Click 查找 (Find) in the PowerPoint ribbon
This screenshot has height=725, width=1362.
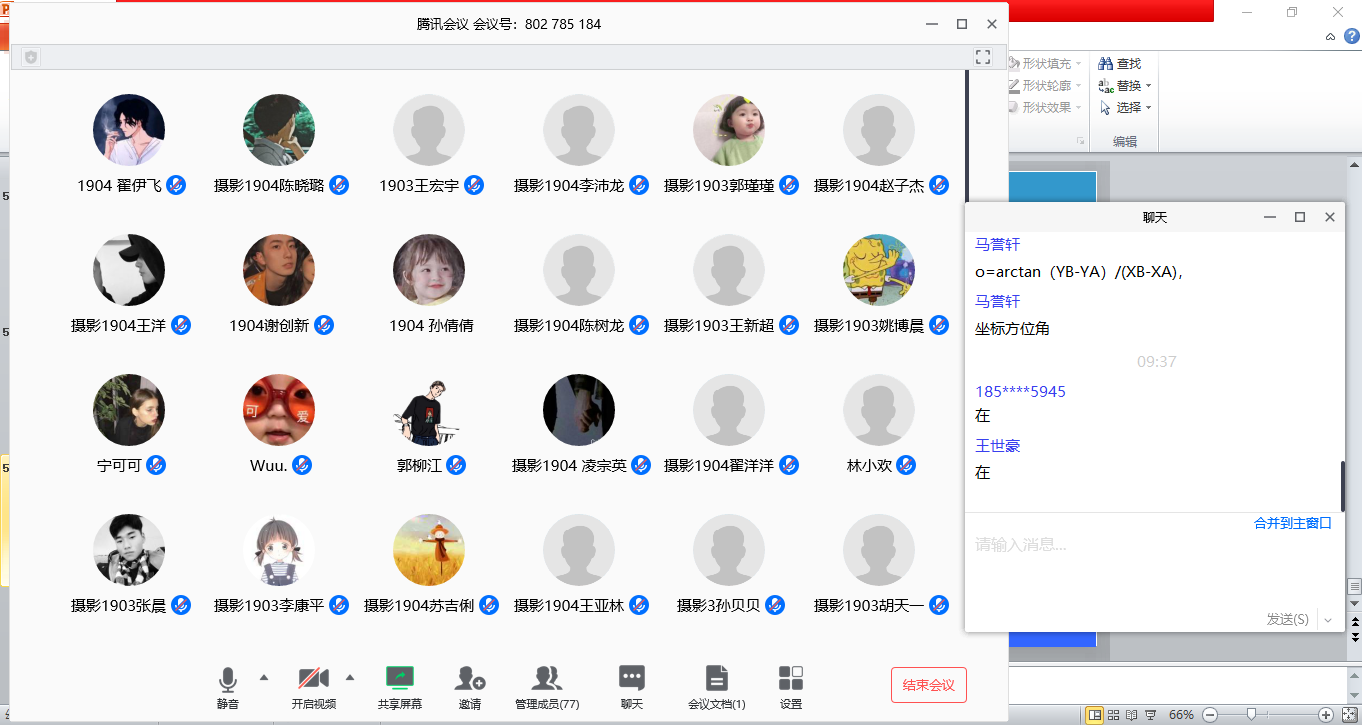(1120, 63)
